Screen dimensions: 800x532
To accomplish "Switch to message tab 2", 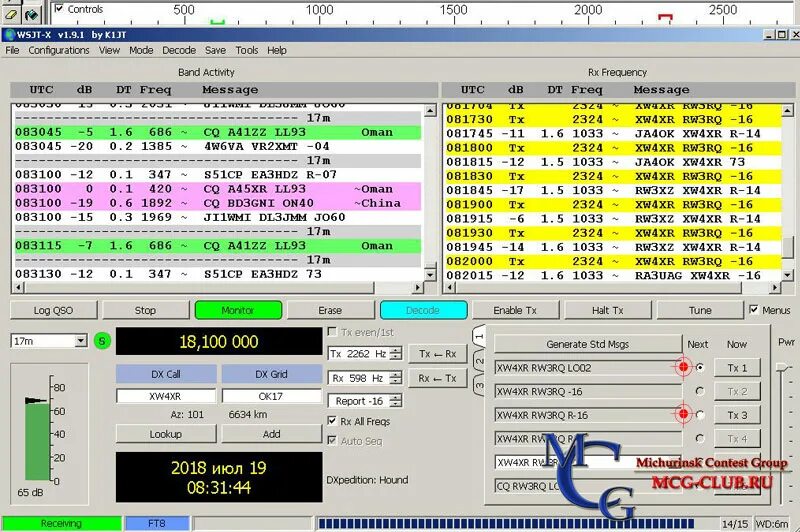I will click(x=479, y=361).
